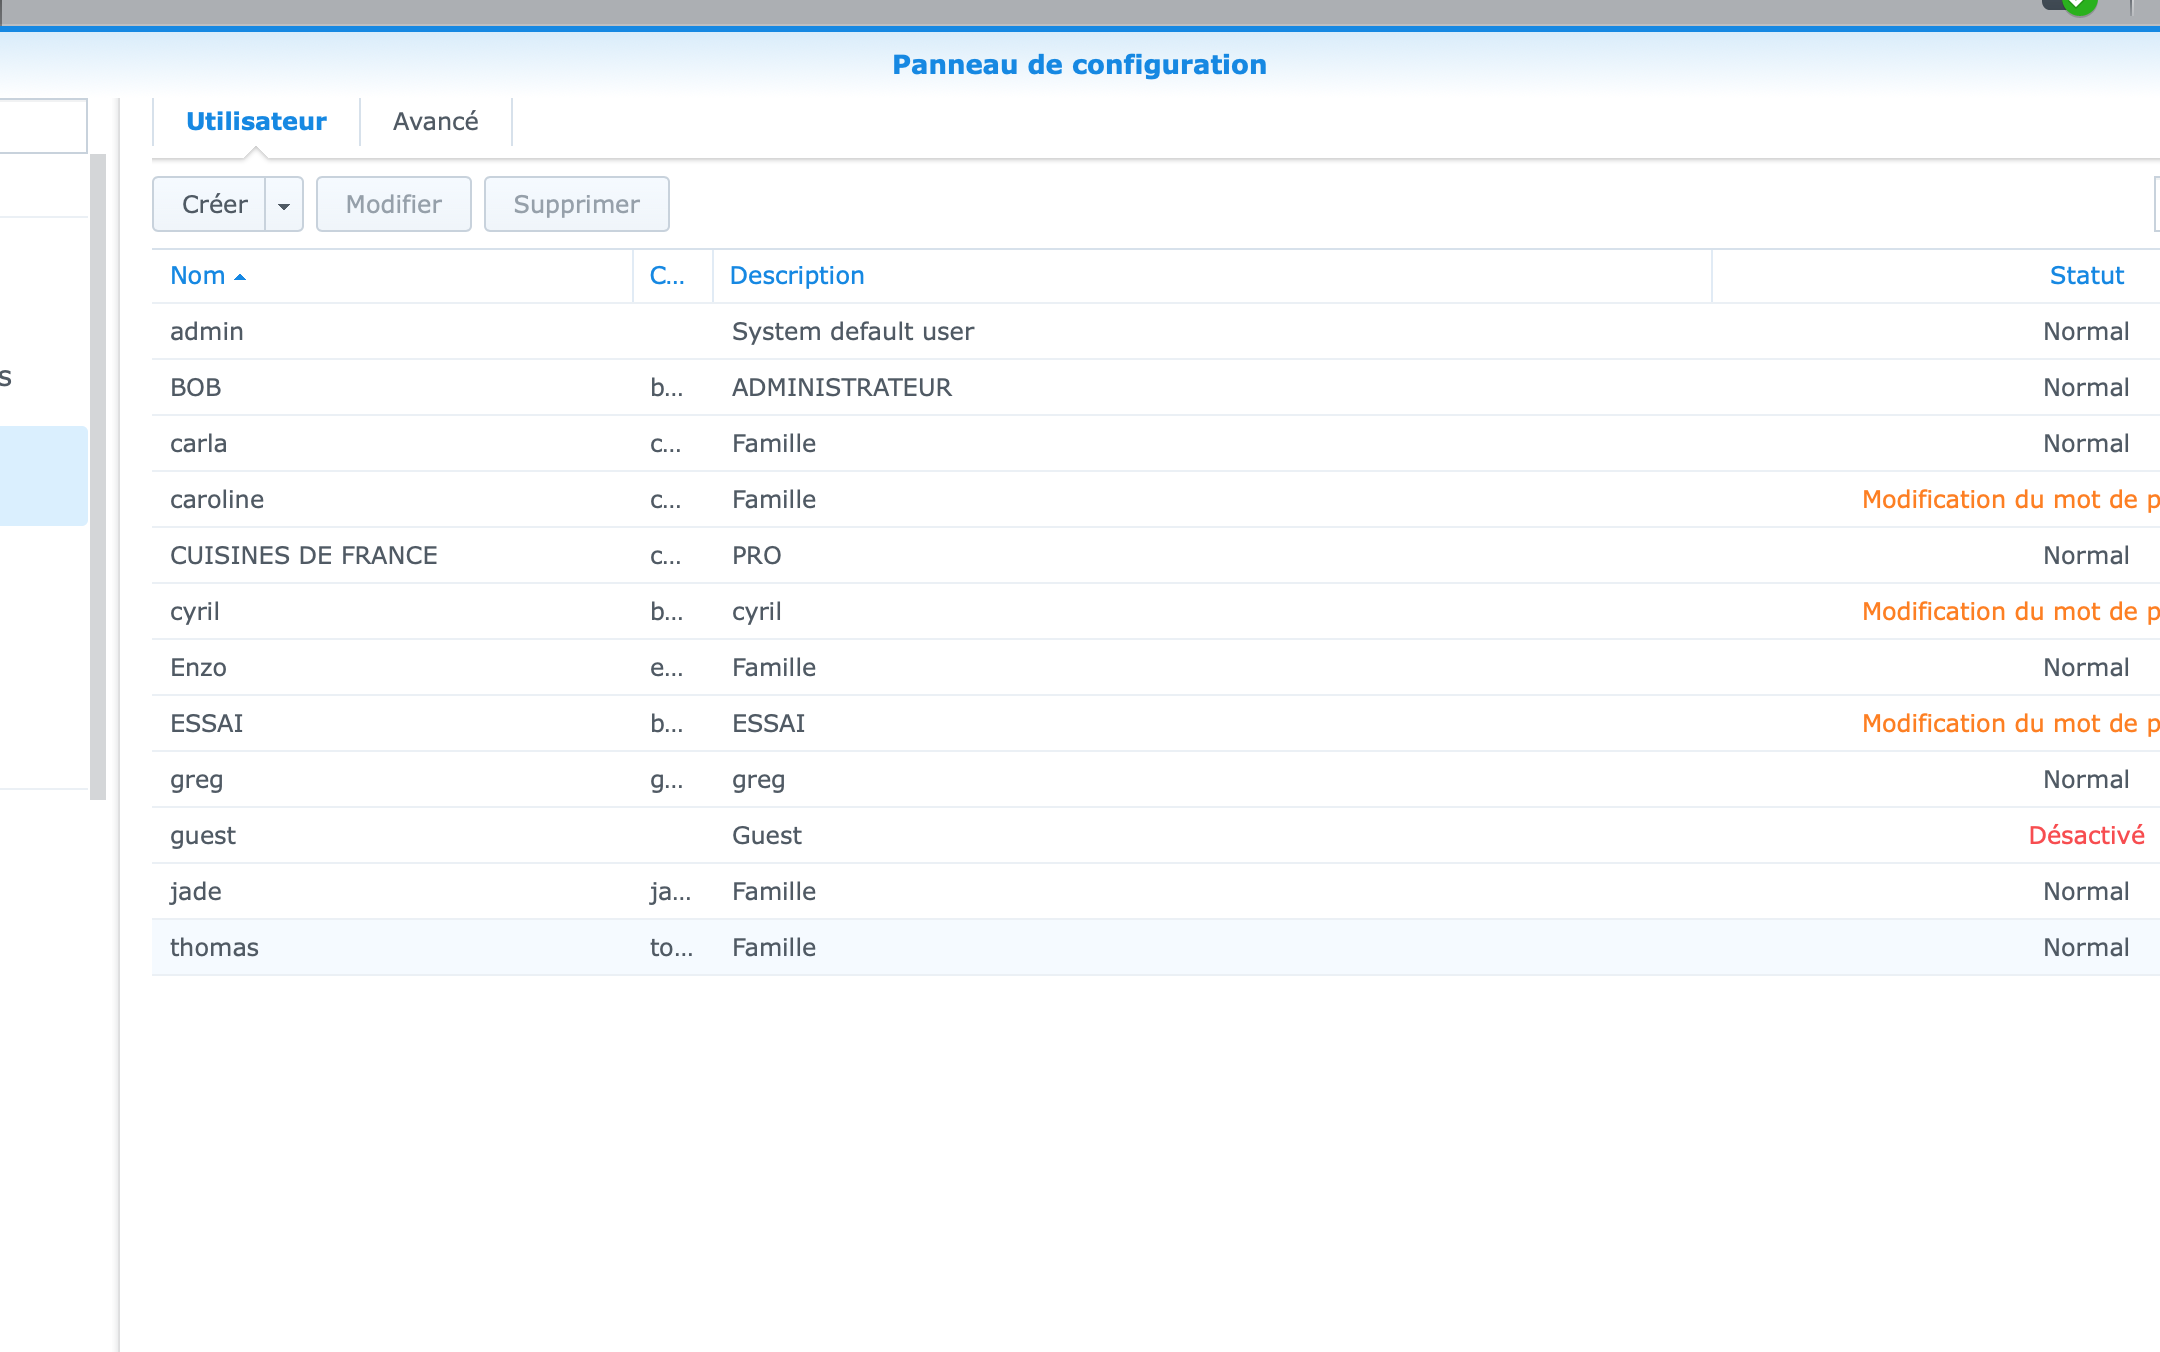Click the Supprimer button

click(x=577, y=204)
